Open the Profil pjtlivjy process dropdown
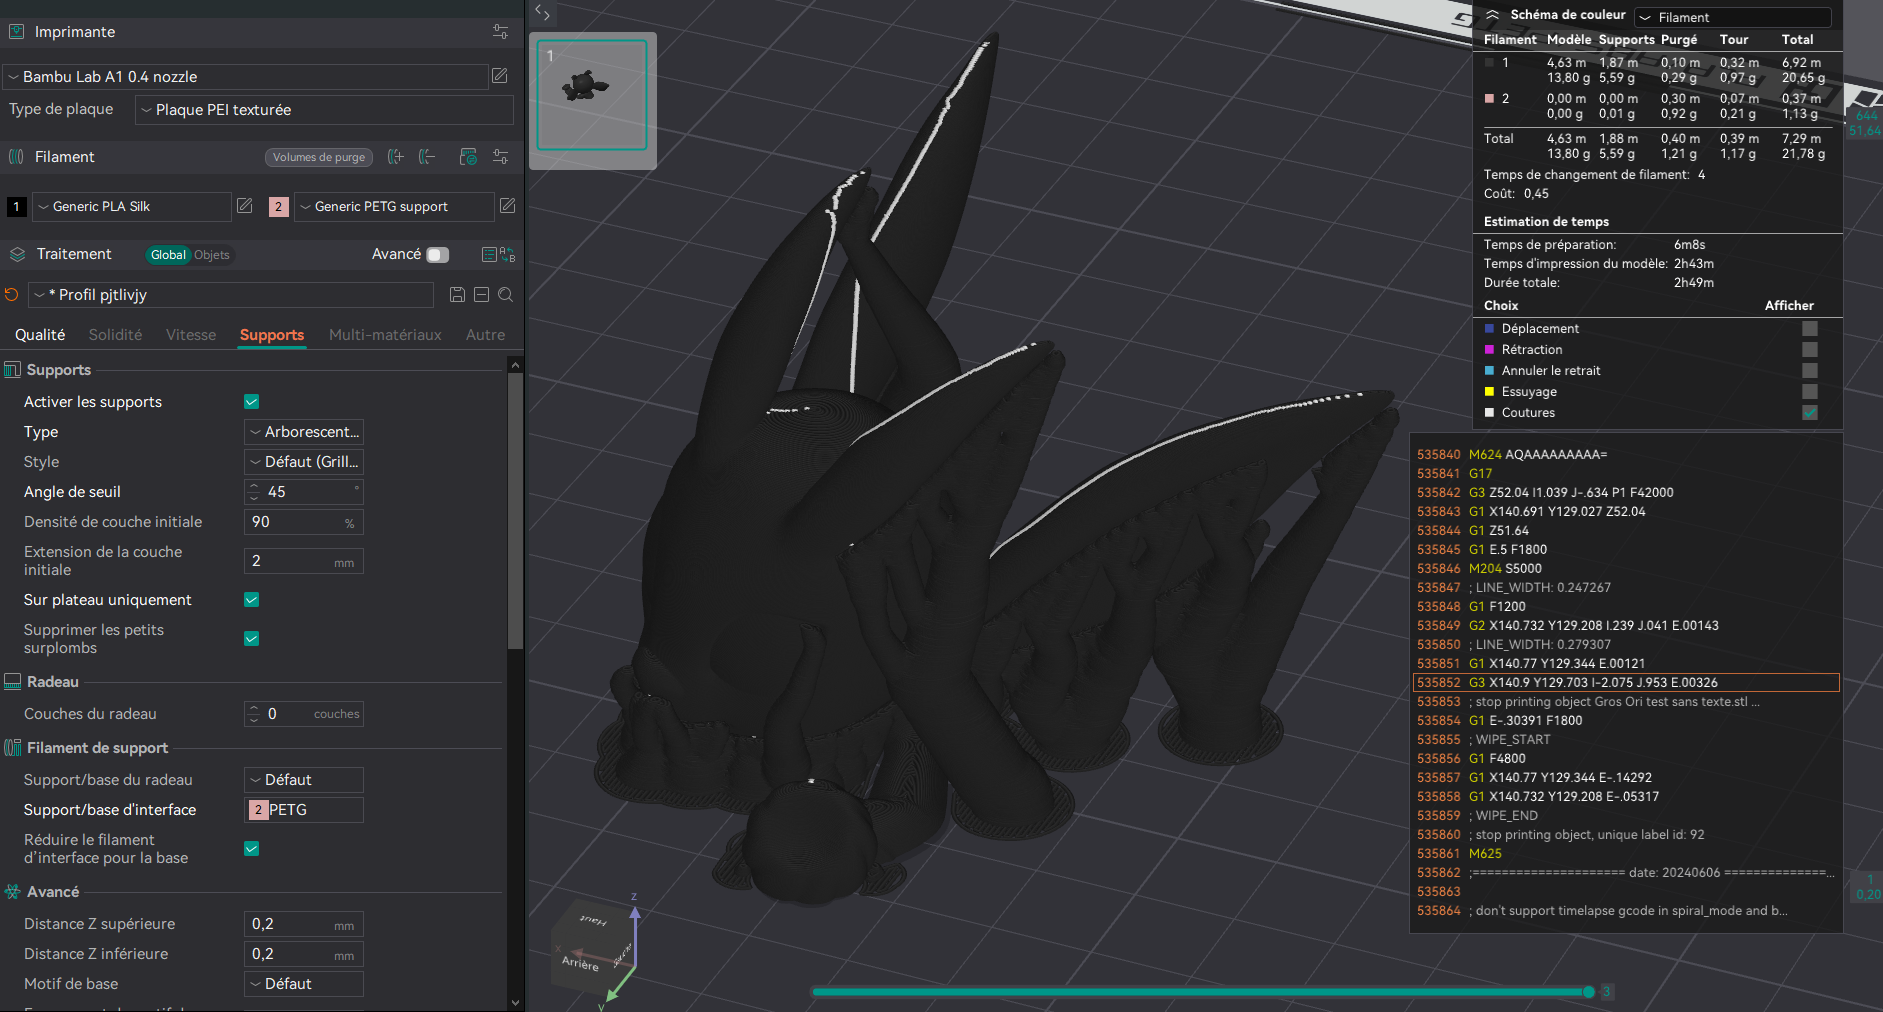This screenshot has width=1883, height=1012. coord(231,295)
